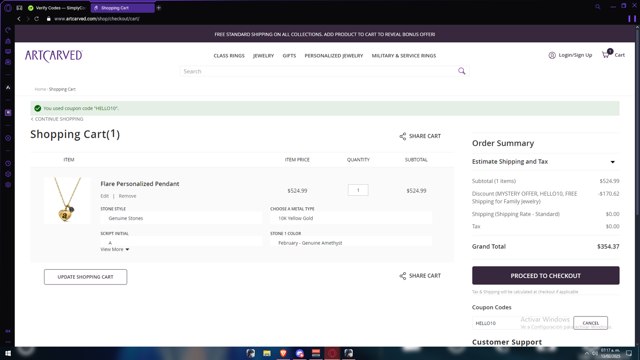
Task: Click Continue Shopping link
Action: (x=57, y=119)
